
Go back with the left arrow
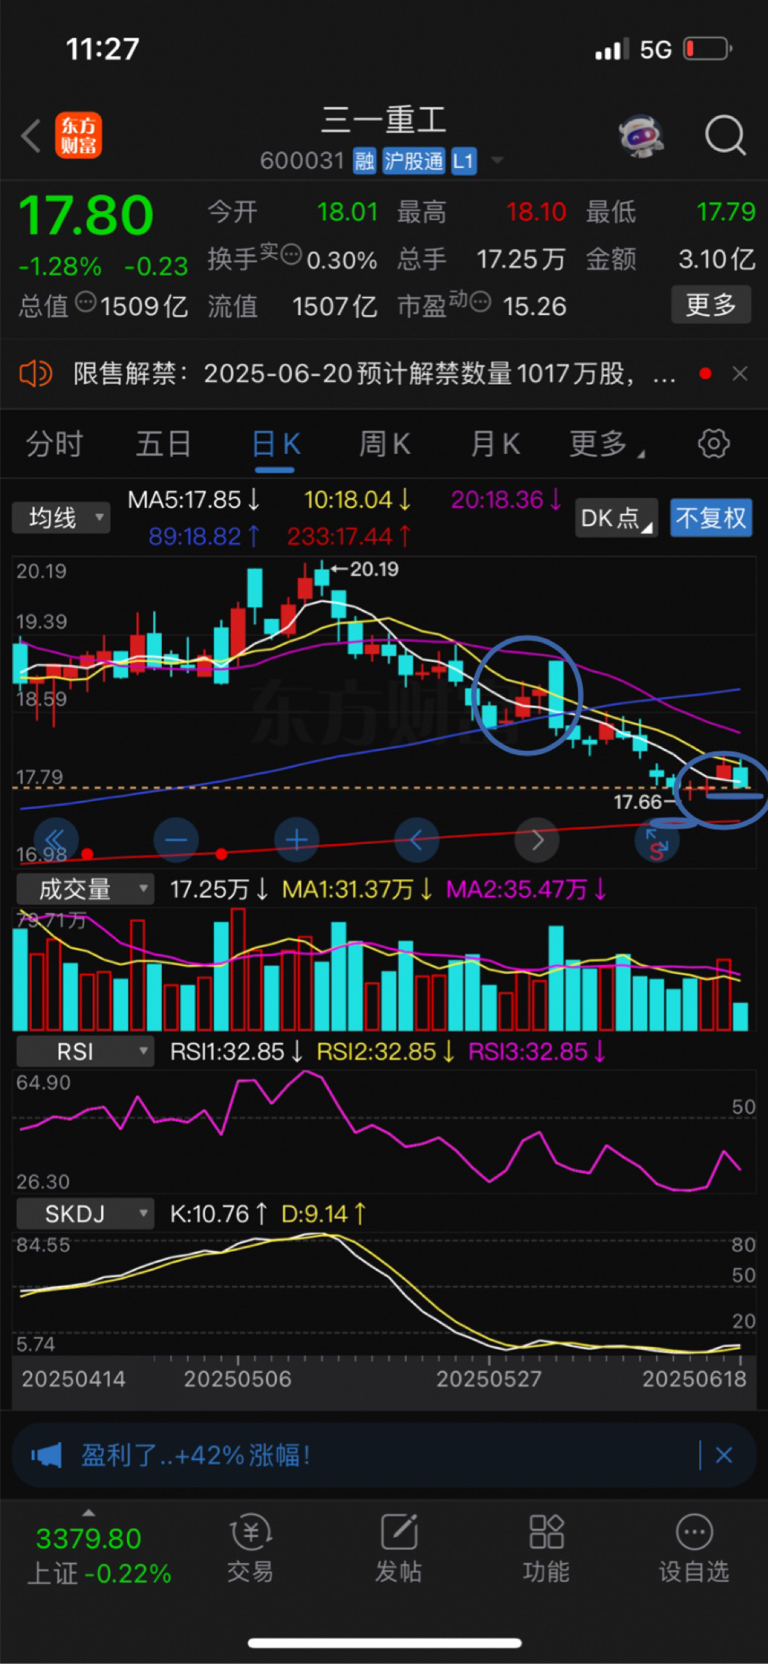point(31,135)
